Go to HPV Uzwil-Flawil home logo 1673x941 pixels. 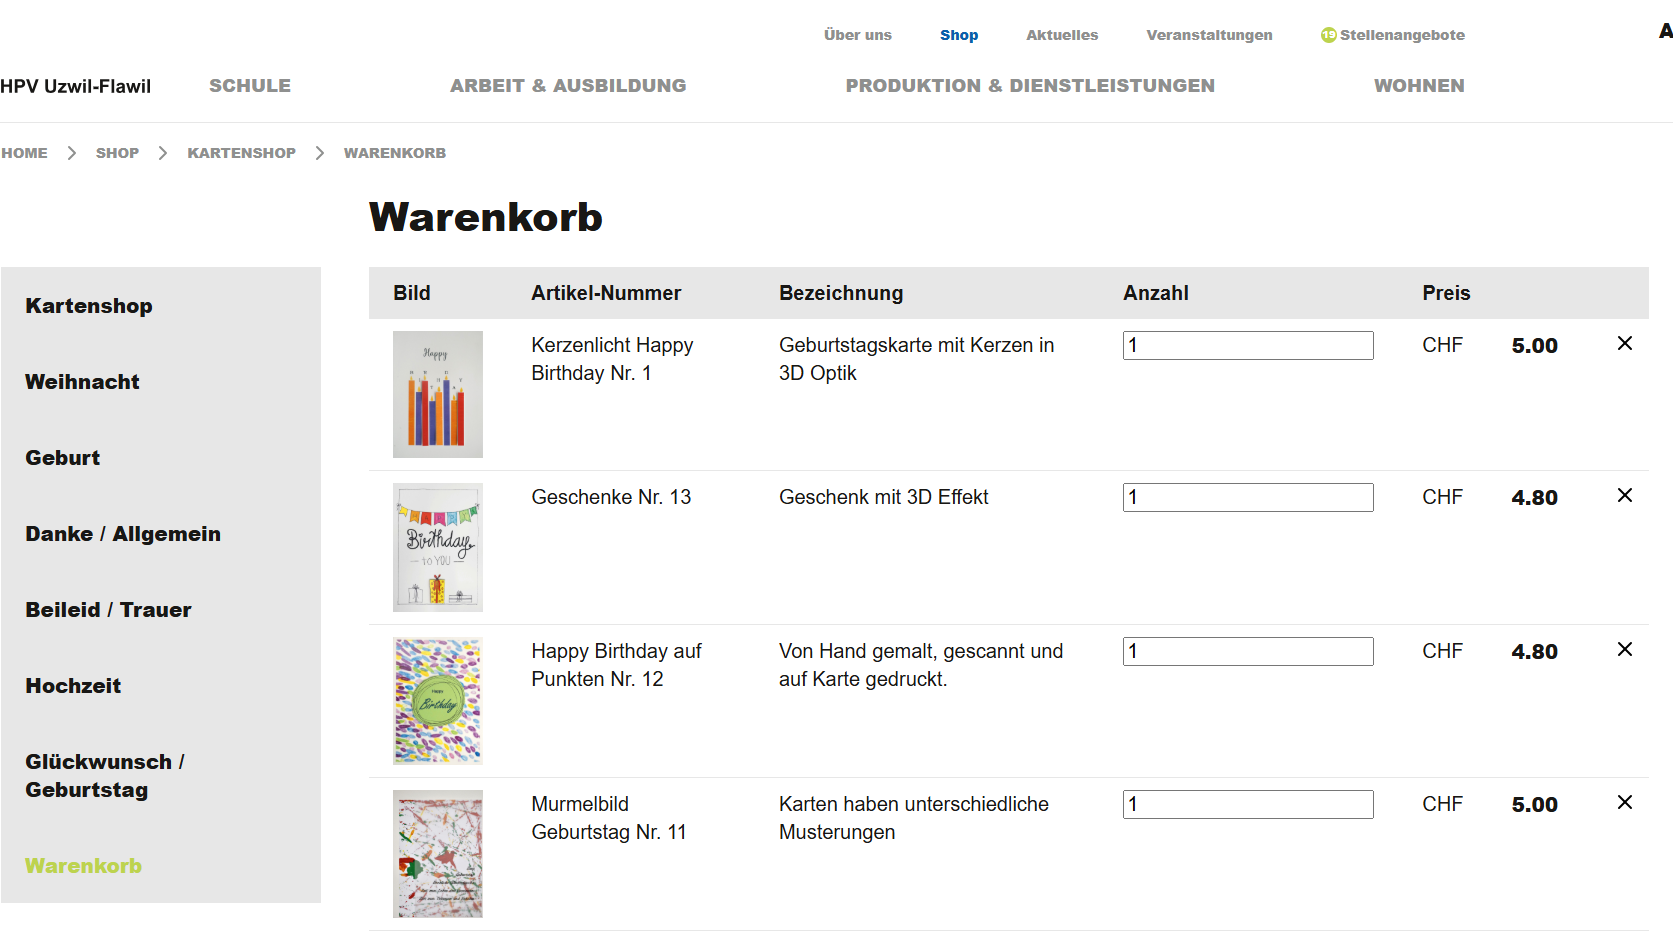coord(76,86)
